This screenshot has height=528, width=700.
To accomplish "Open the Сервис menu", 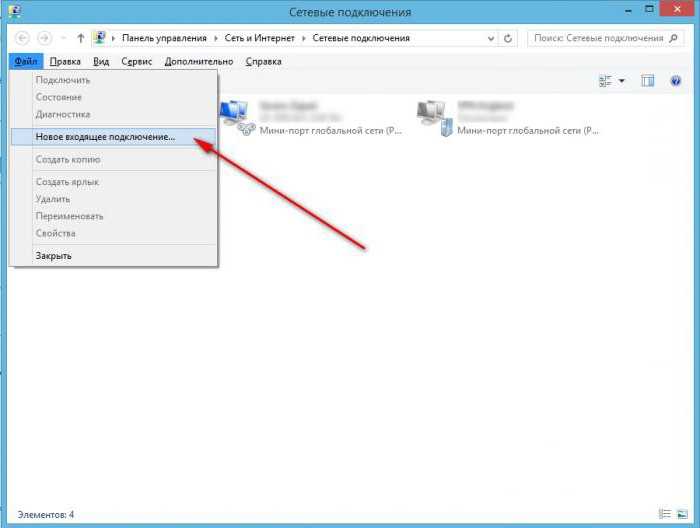I will tap(137, 62).
